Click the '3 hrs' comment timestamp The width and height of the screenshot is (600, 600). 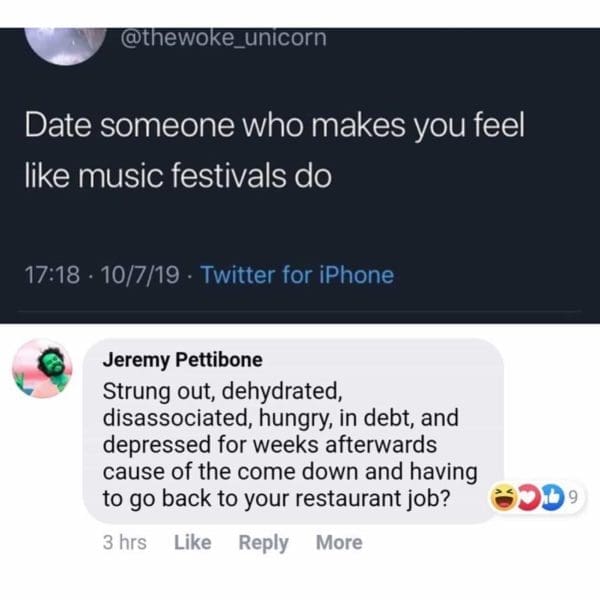(125, 543)
